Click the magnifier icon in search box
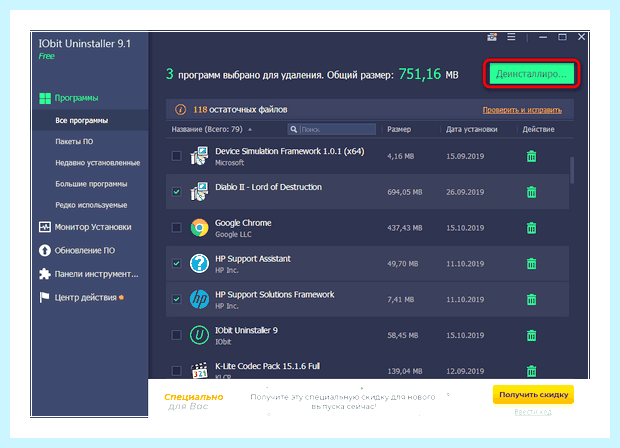 pos(293,129)
